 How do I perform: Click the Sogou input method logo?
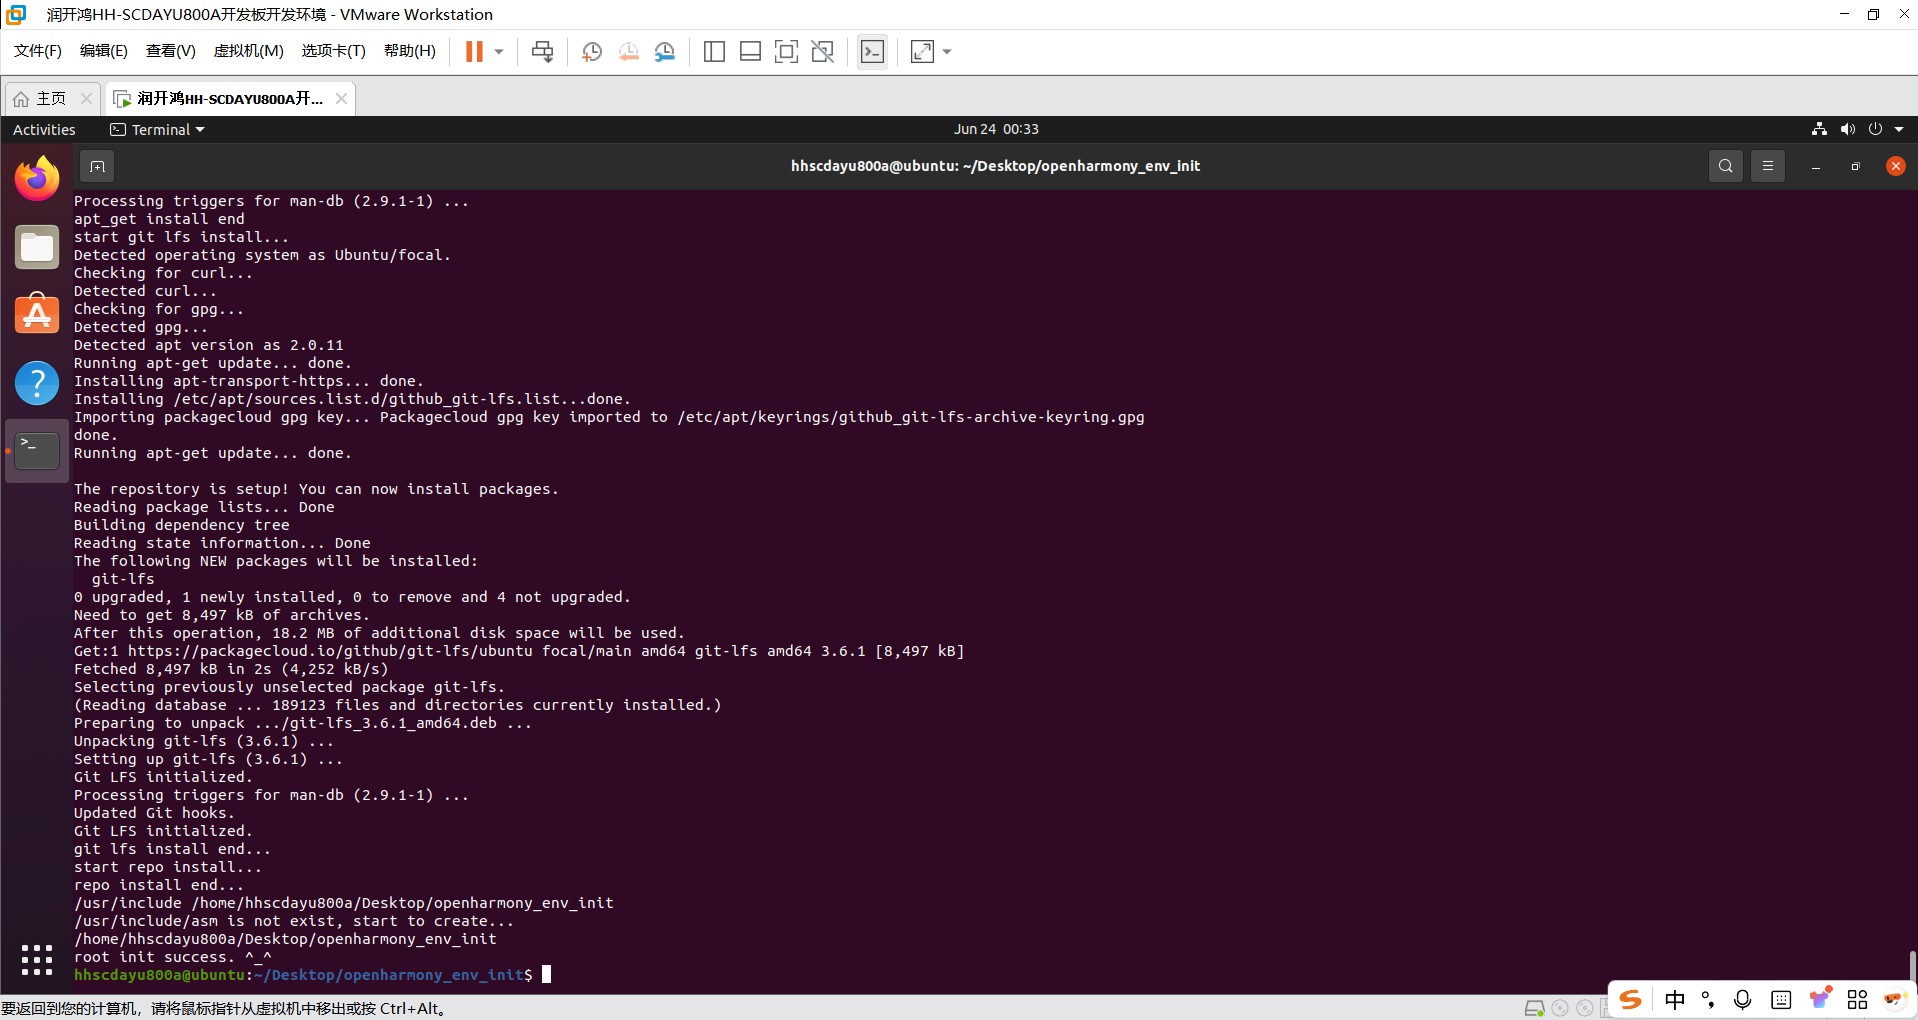click(1631, 999)
